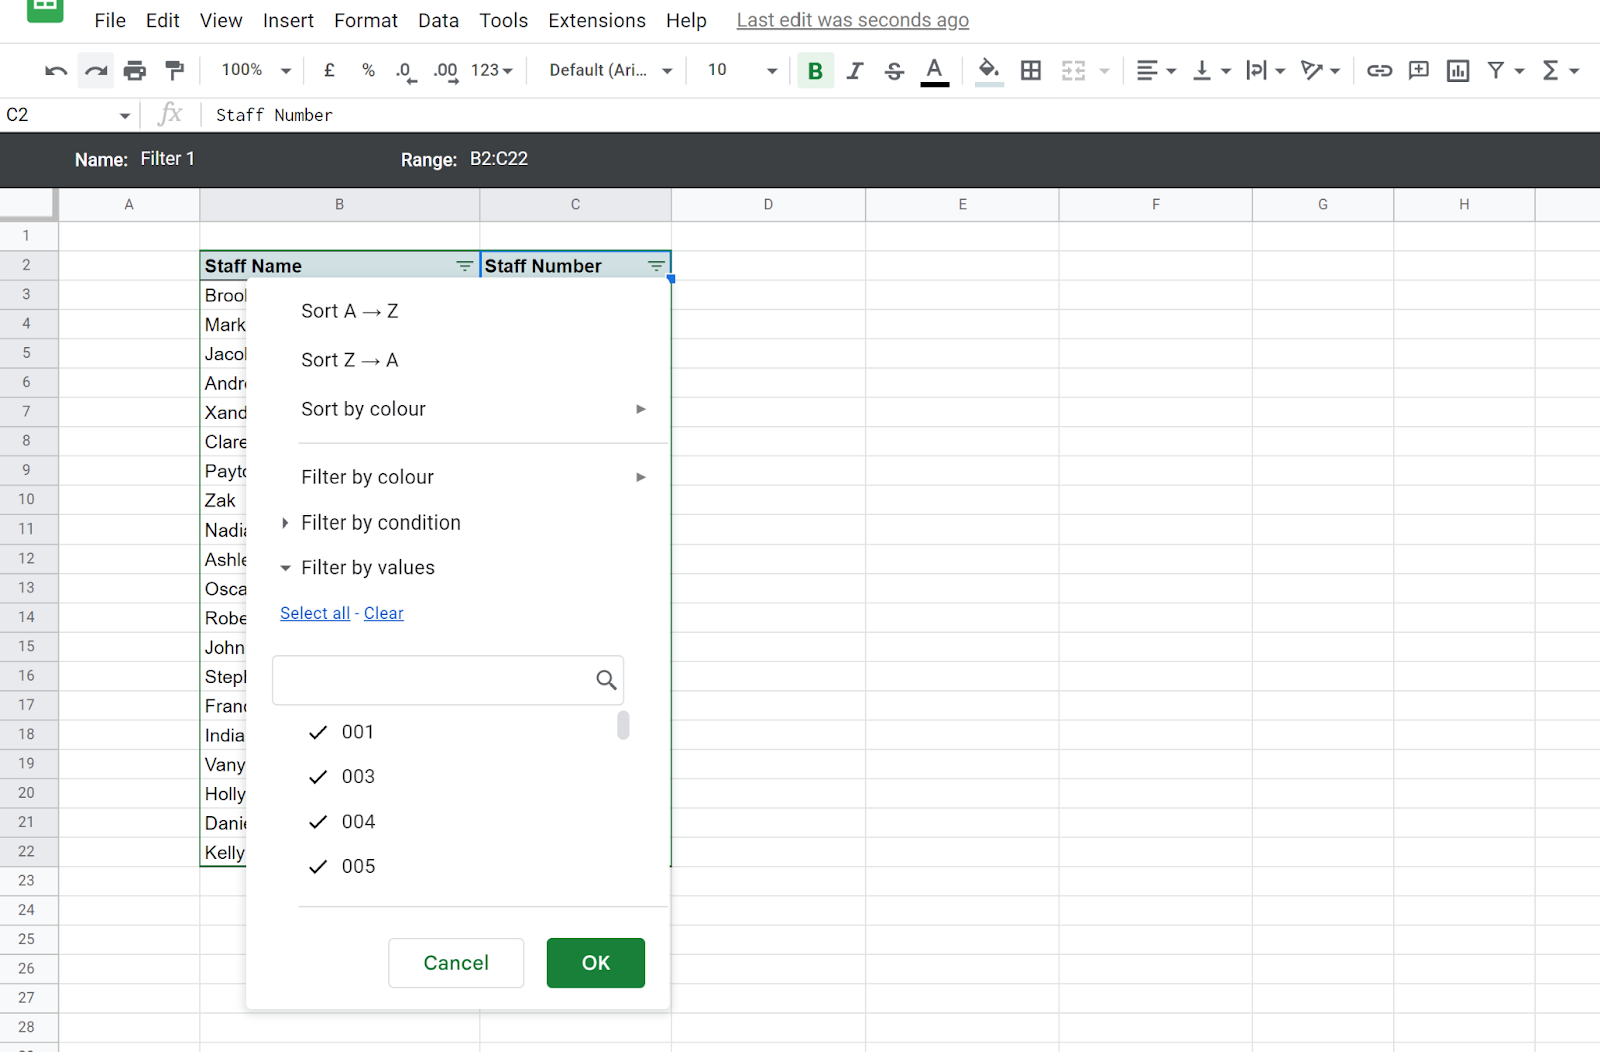The image size is (1600, 1052).
Task: Format as currency with pound icon
Action: click(329, 70)
